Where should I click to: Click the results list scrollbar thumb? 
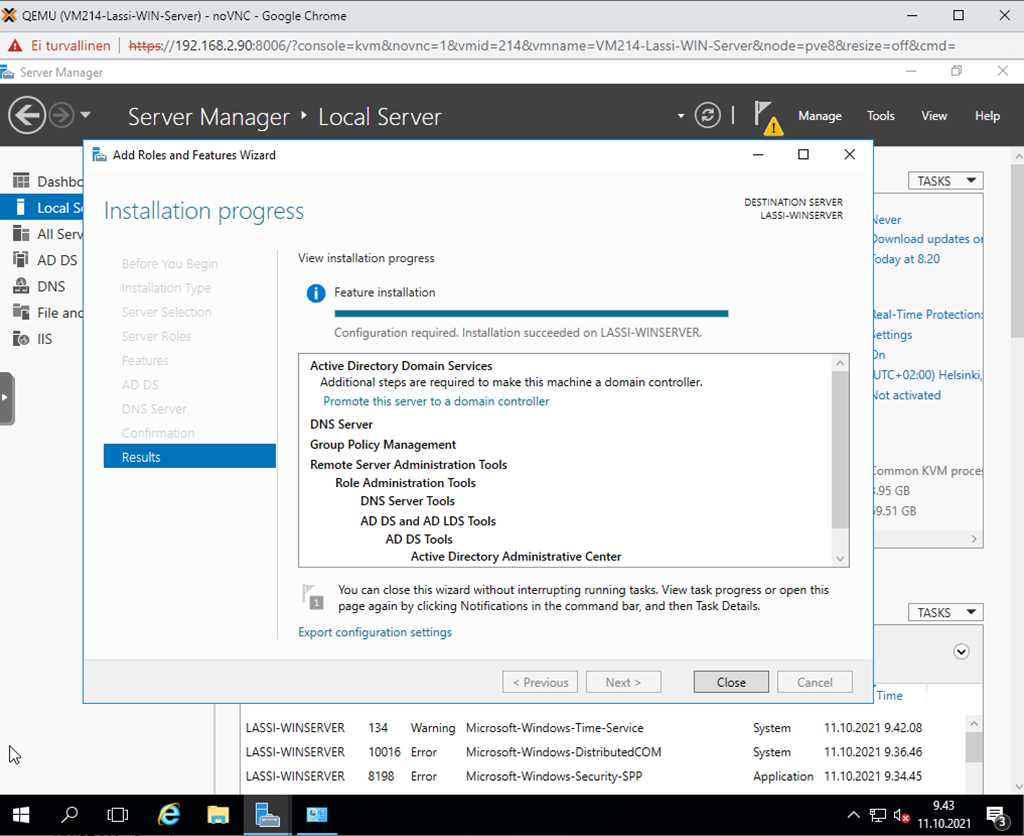click(840, 451)
